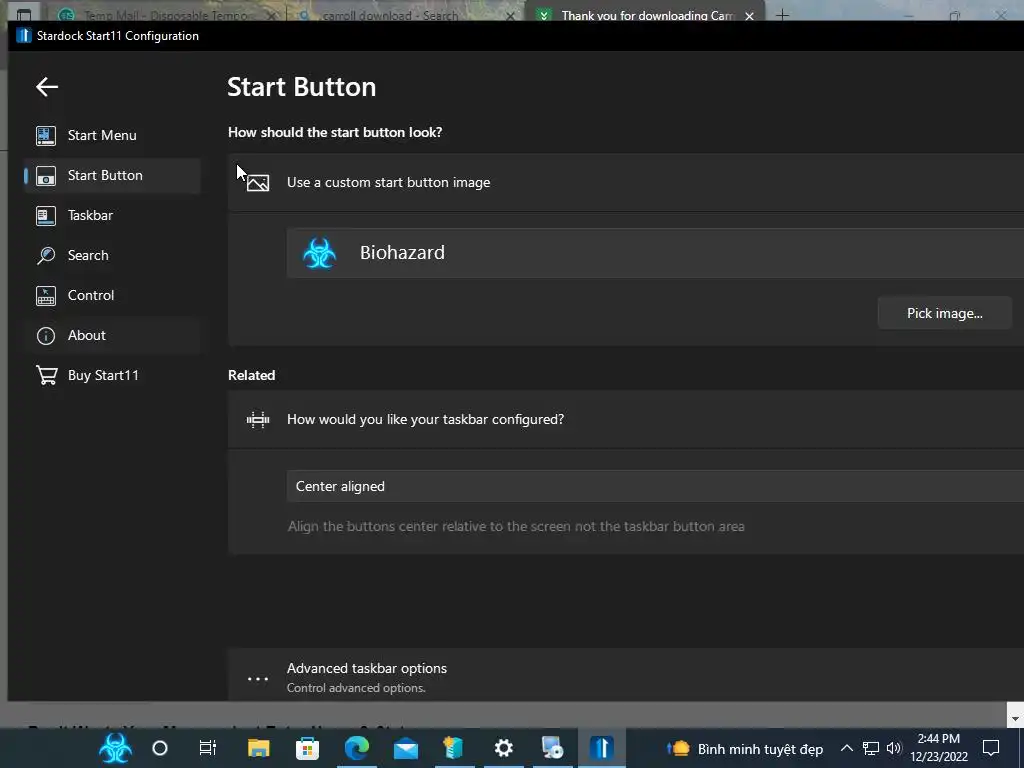
Task: Show hidden tray icons chevron
Action: tap(846, 748)
